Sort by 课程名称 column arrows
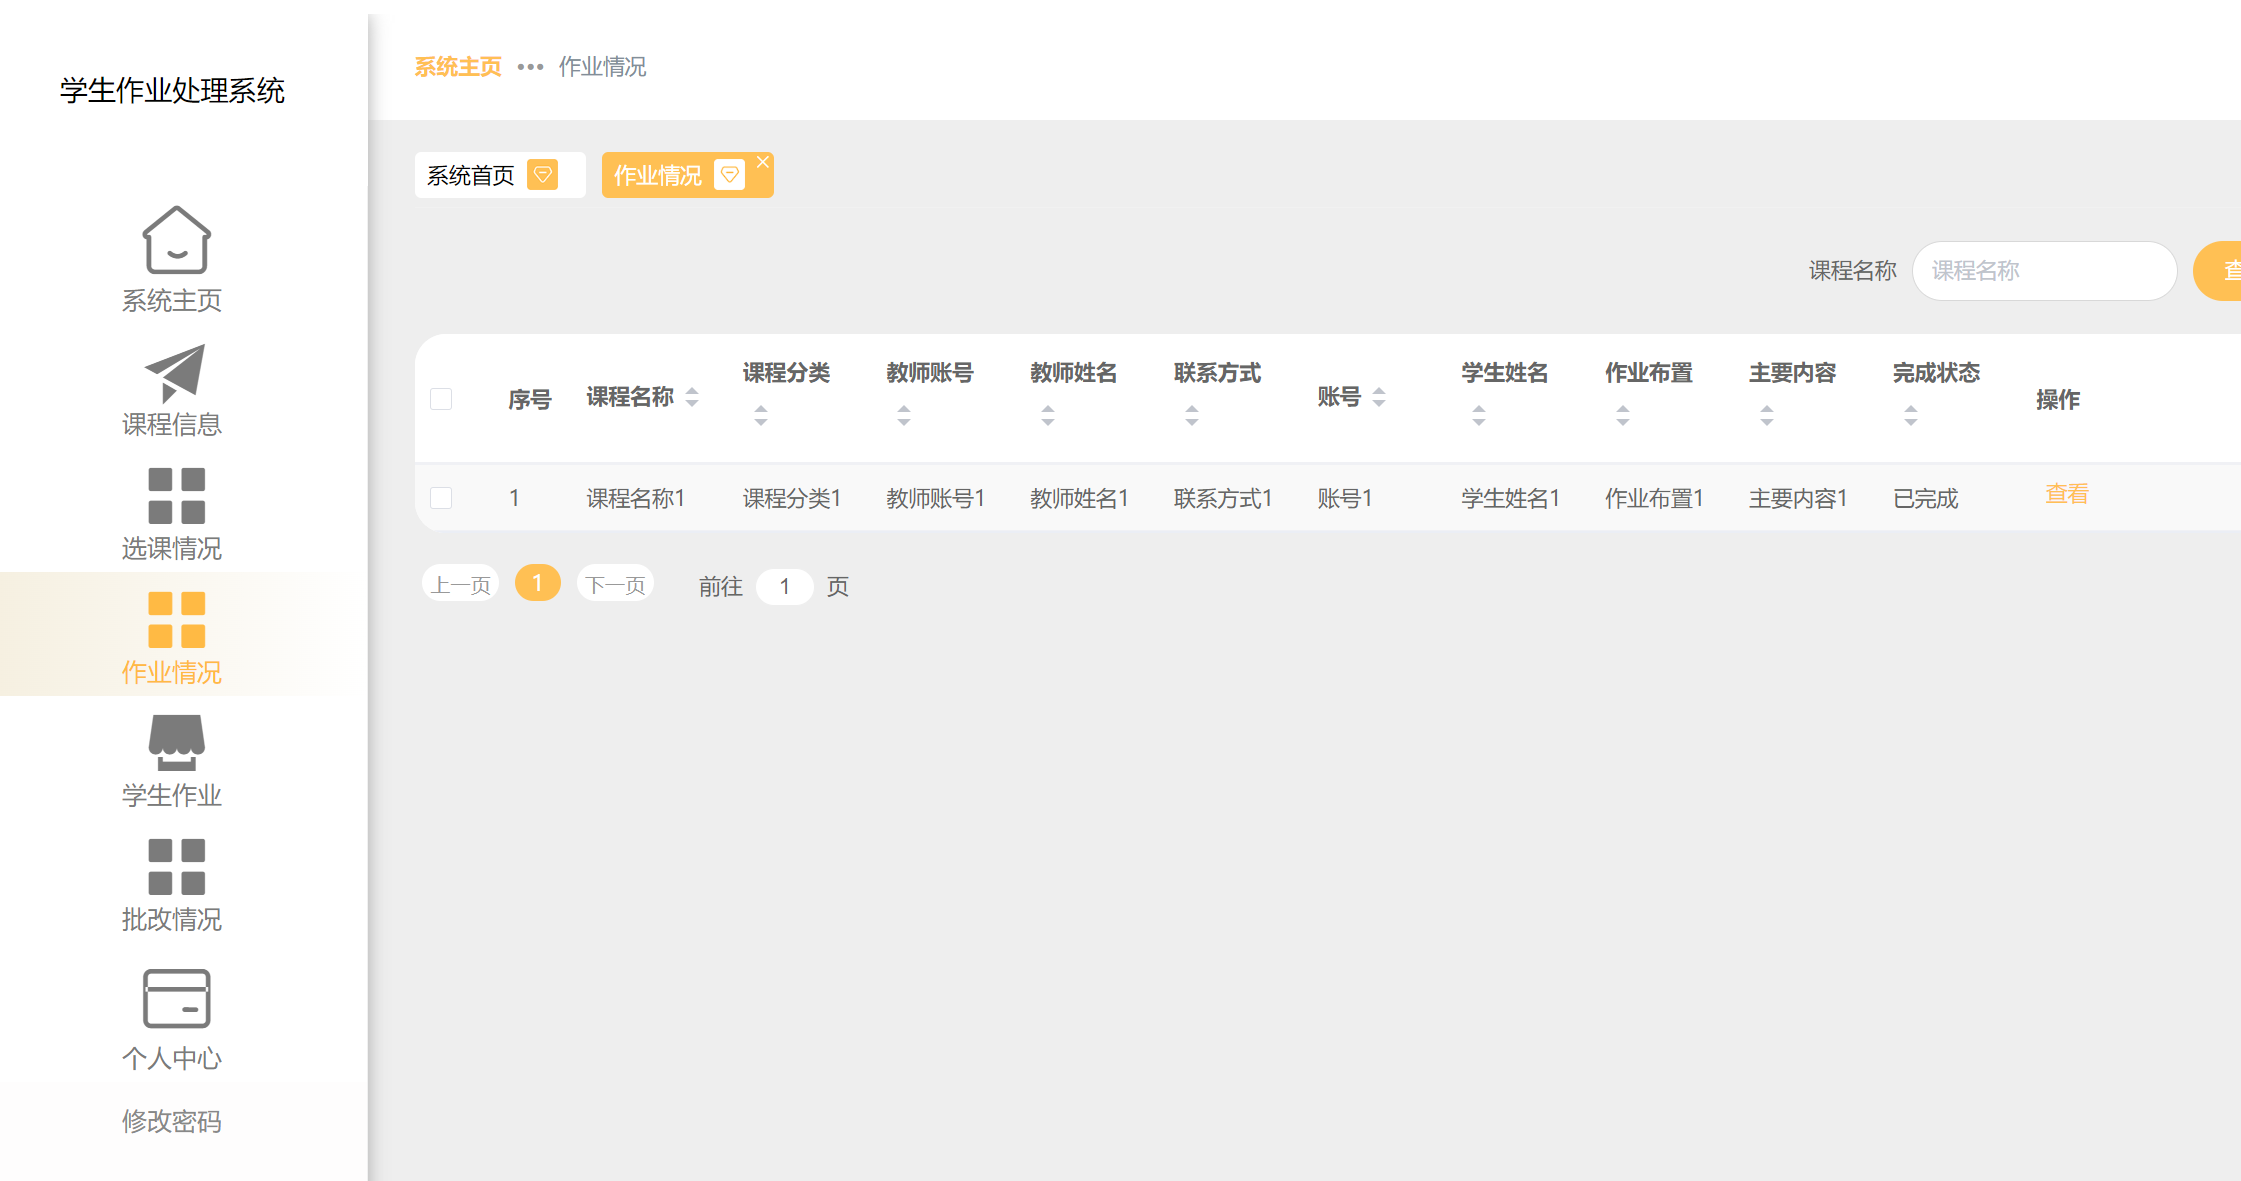 [692, 397]
